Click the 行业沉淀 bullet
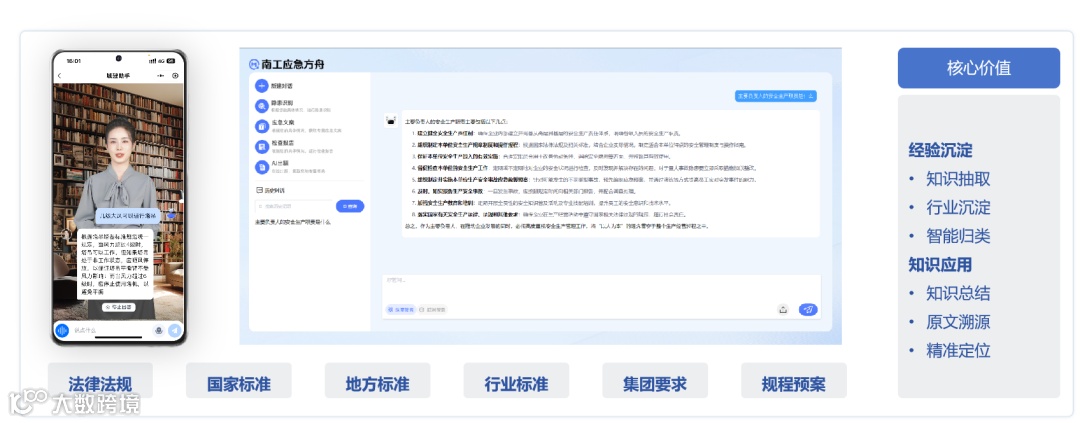The height and width of the screenshot is (423, 1080). [958, 207]
